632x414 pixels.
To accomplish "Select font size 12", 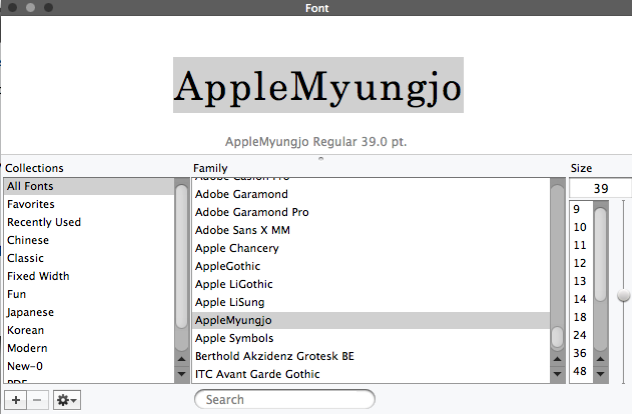I will (581, 263).
